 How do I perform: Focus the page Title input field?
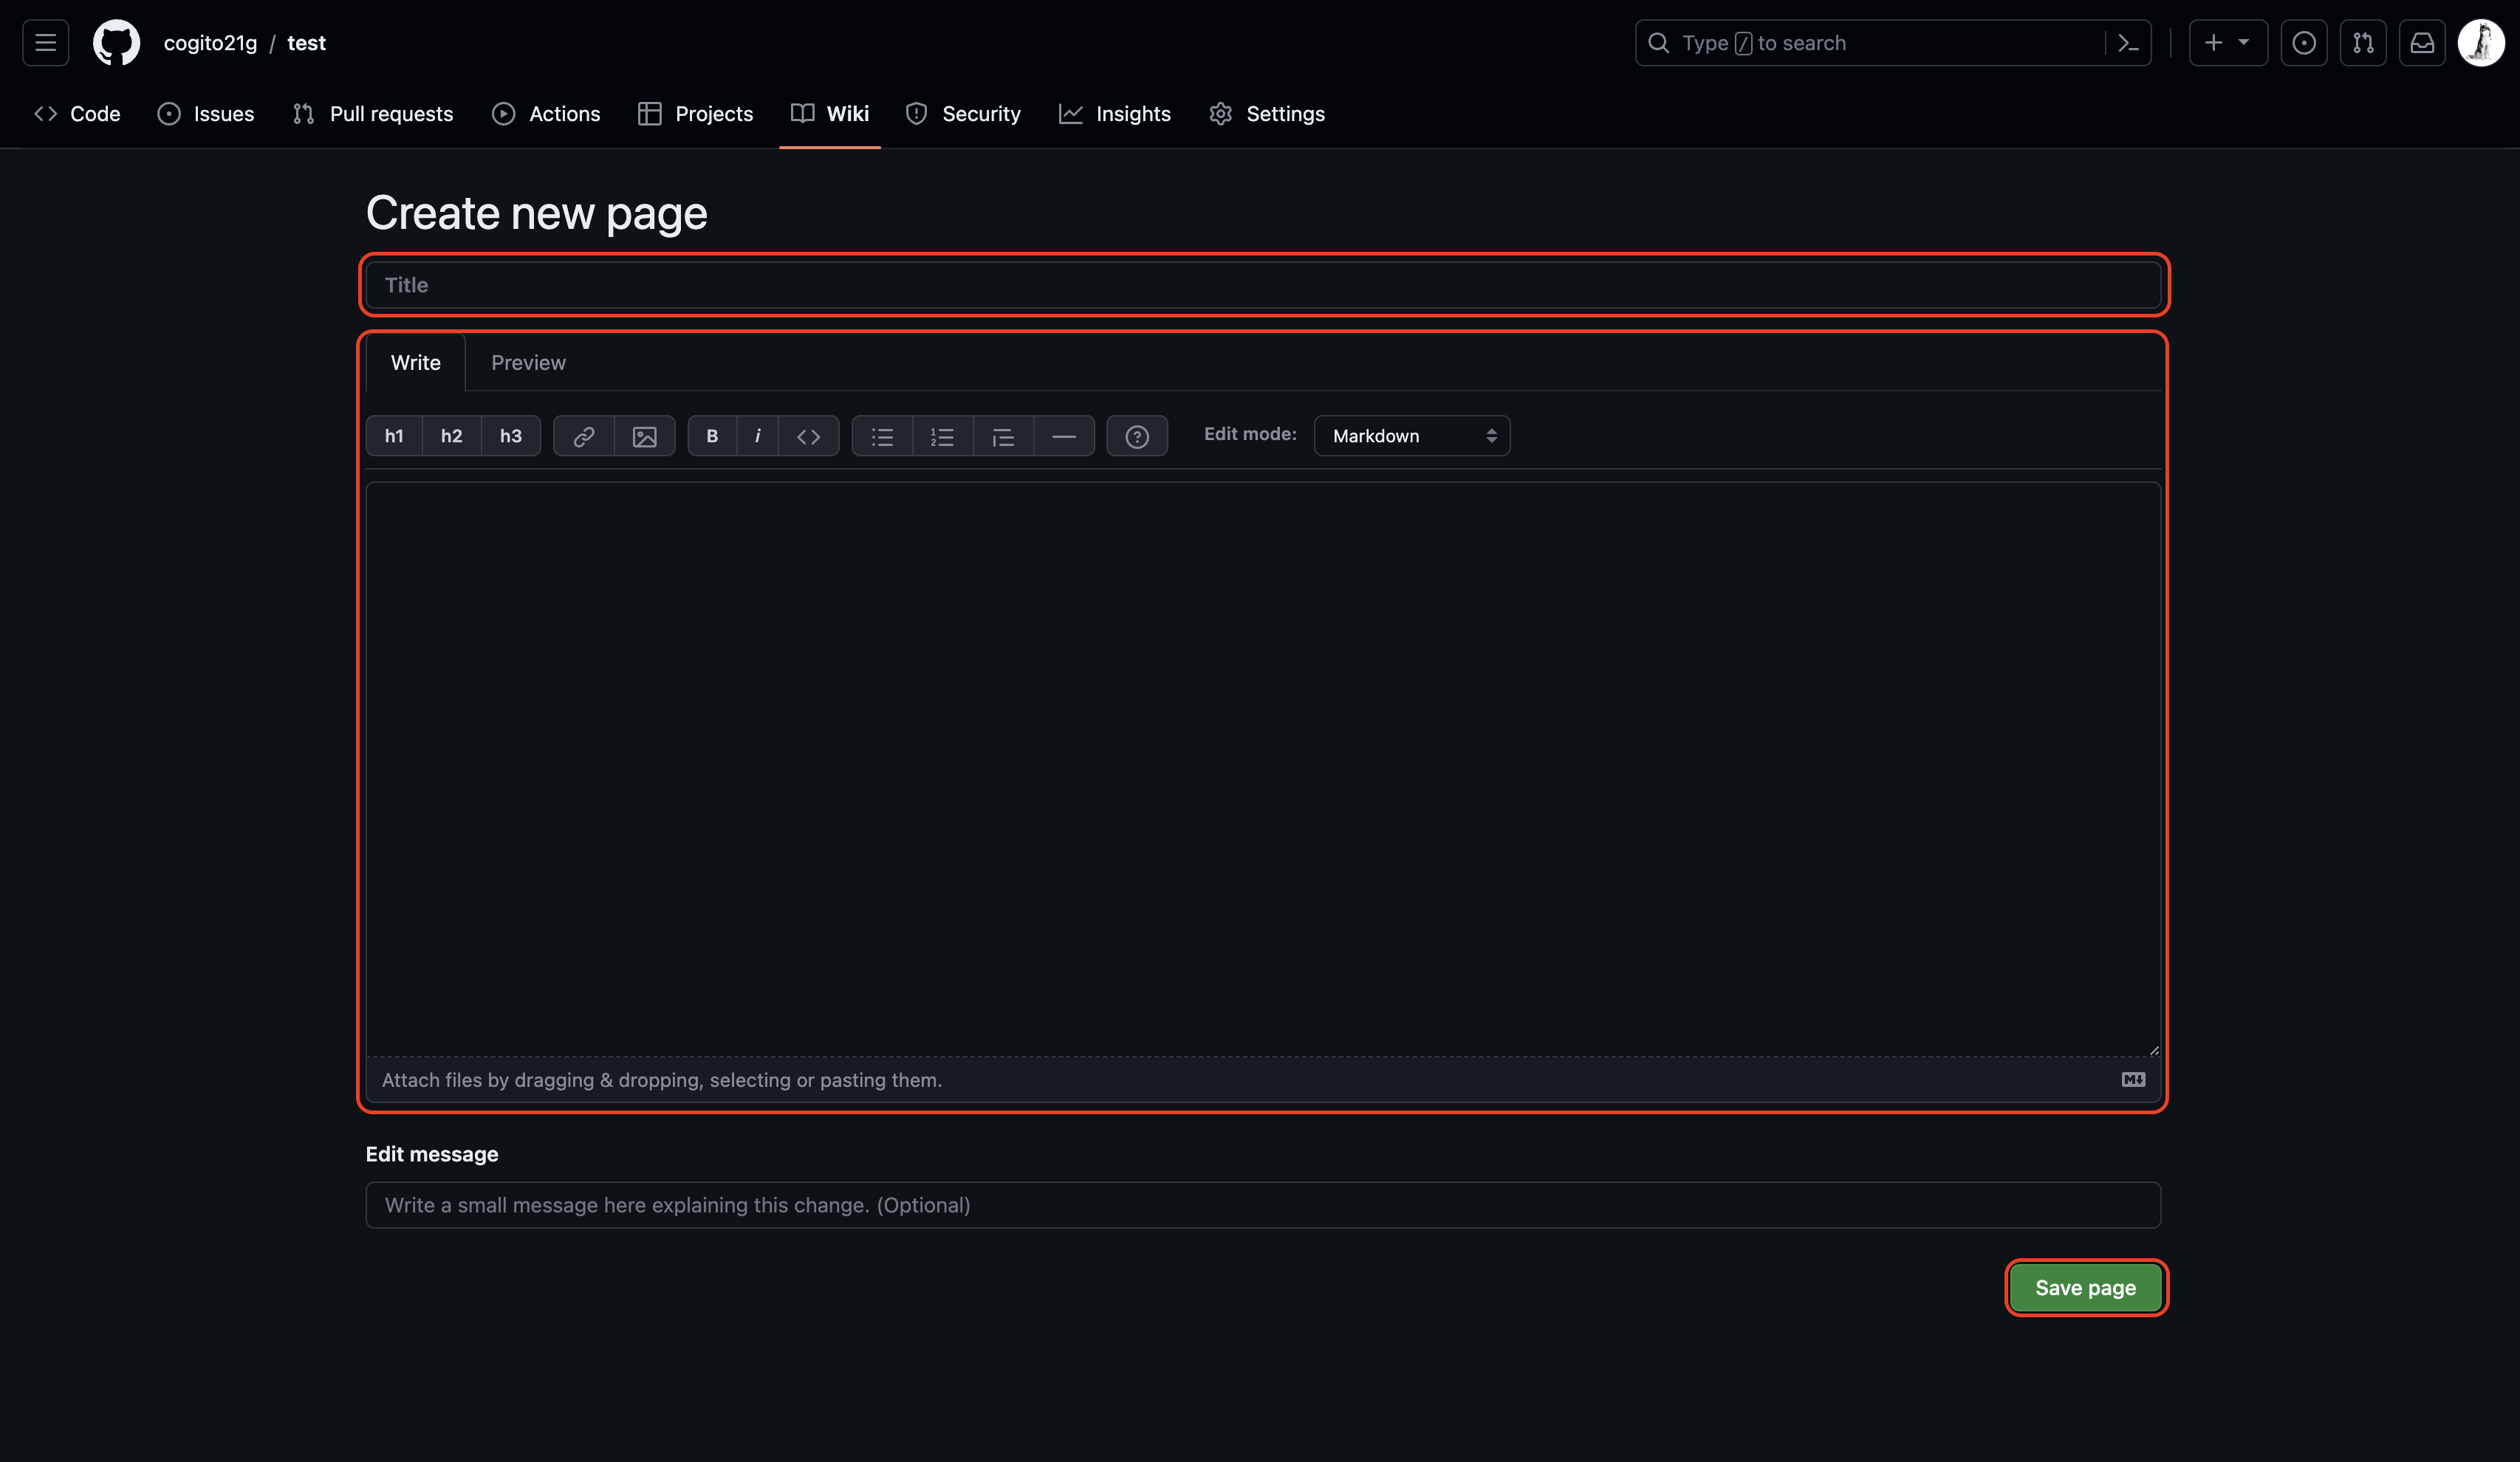coord(1262,285)
